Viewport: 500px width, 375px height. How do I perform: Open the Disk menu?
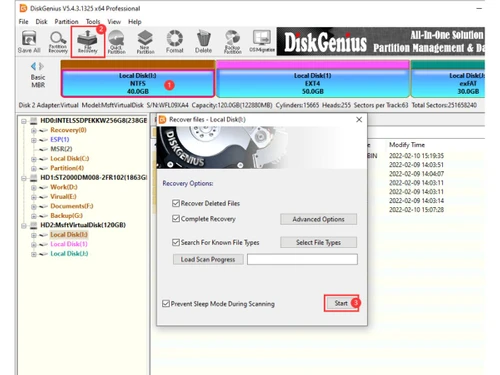(41, 22)
